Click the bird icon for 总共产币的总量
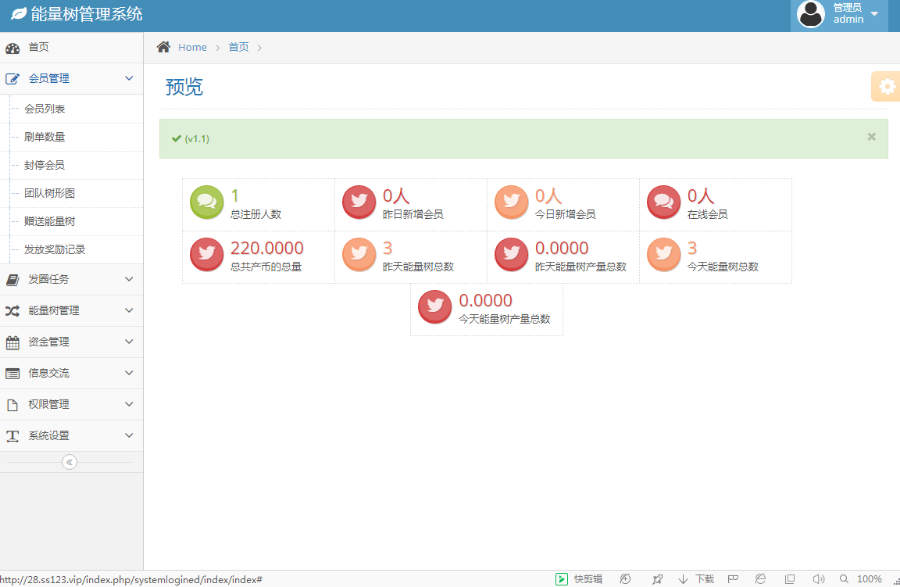Image resolution: width=900 pixels, height=587 pixels. tap(207, 254)
